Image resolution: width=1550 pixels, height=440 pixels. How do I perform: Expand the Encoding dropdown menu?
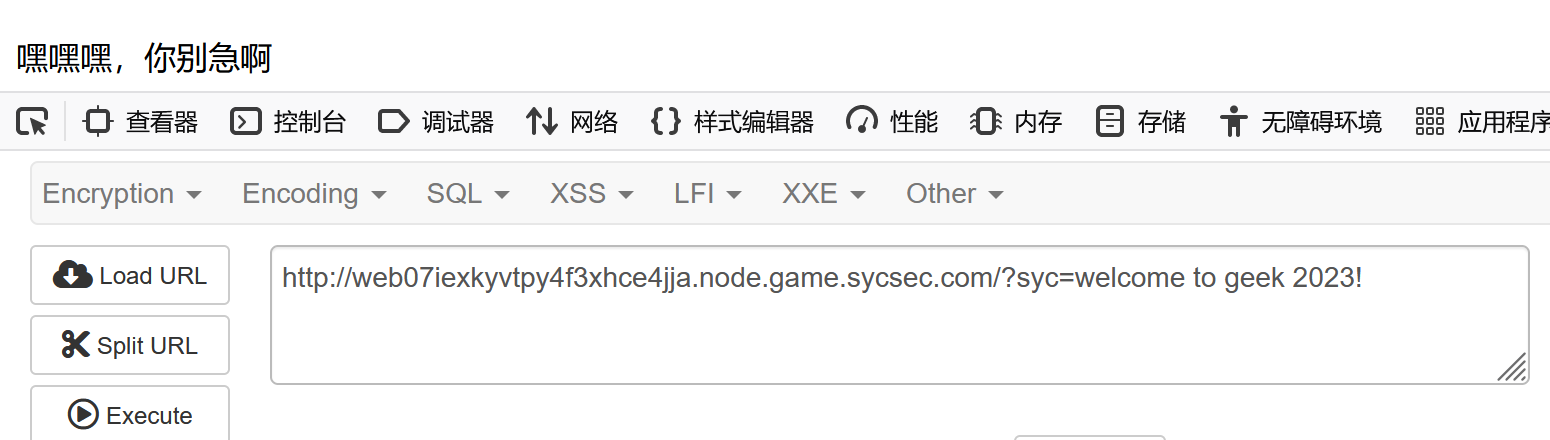[x=314, y=194]
